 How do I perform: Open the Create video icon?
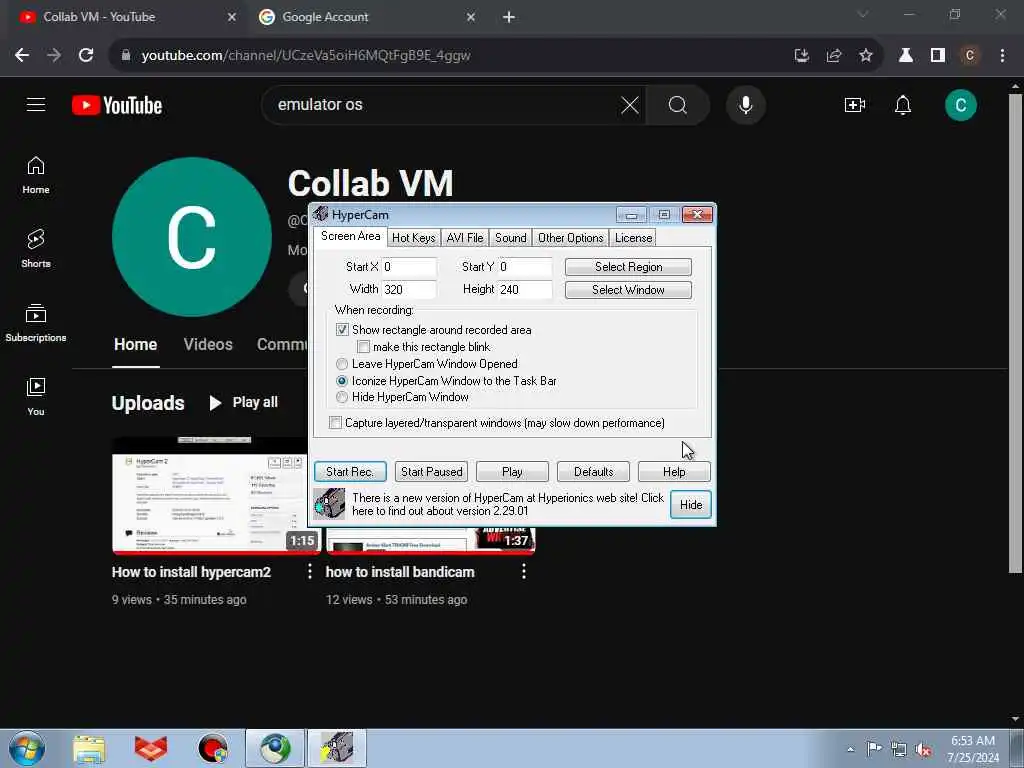855,104
